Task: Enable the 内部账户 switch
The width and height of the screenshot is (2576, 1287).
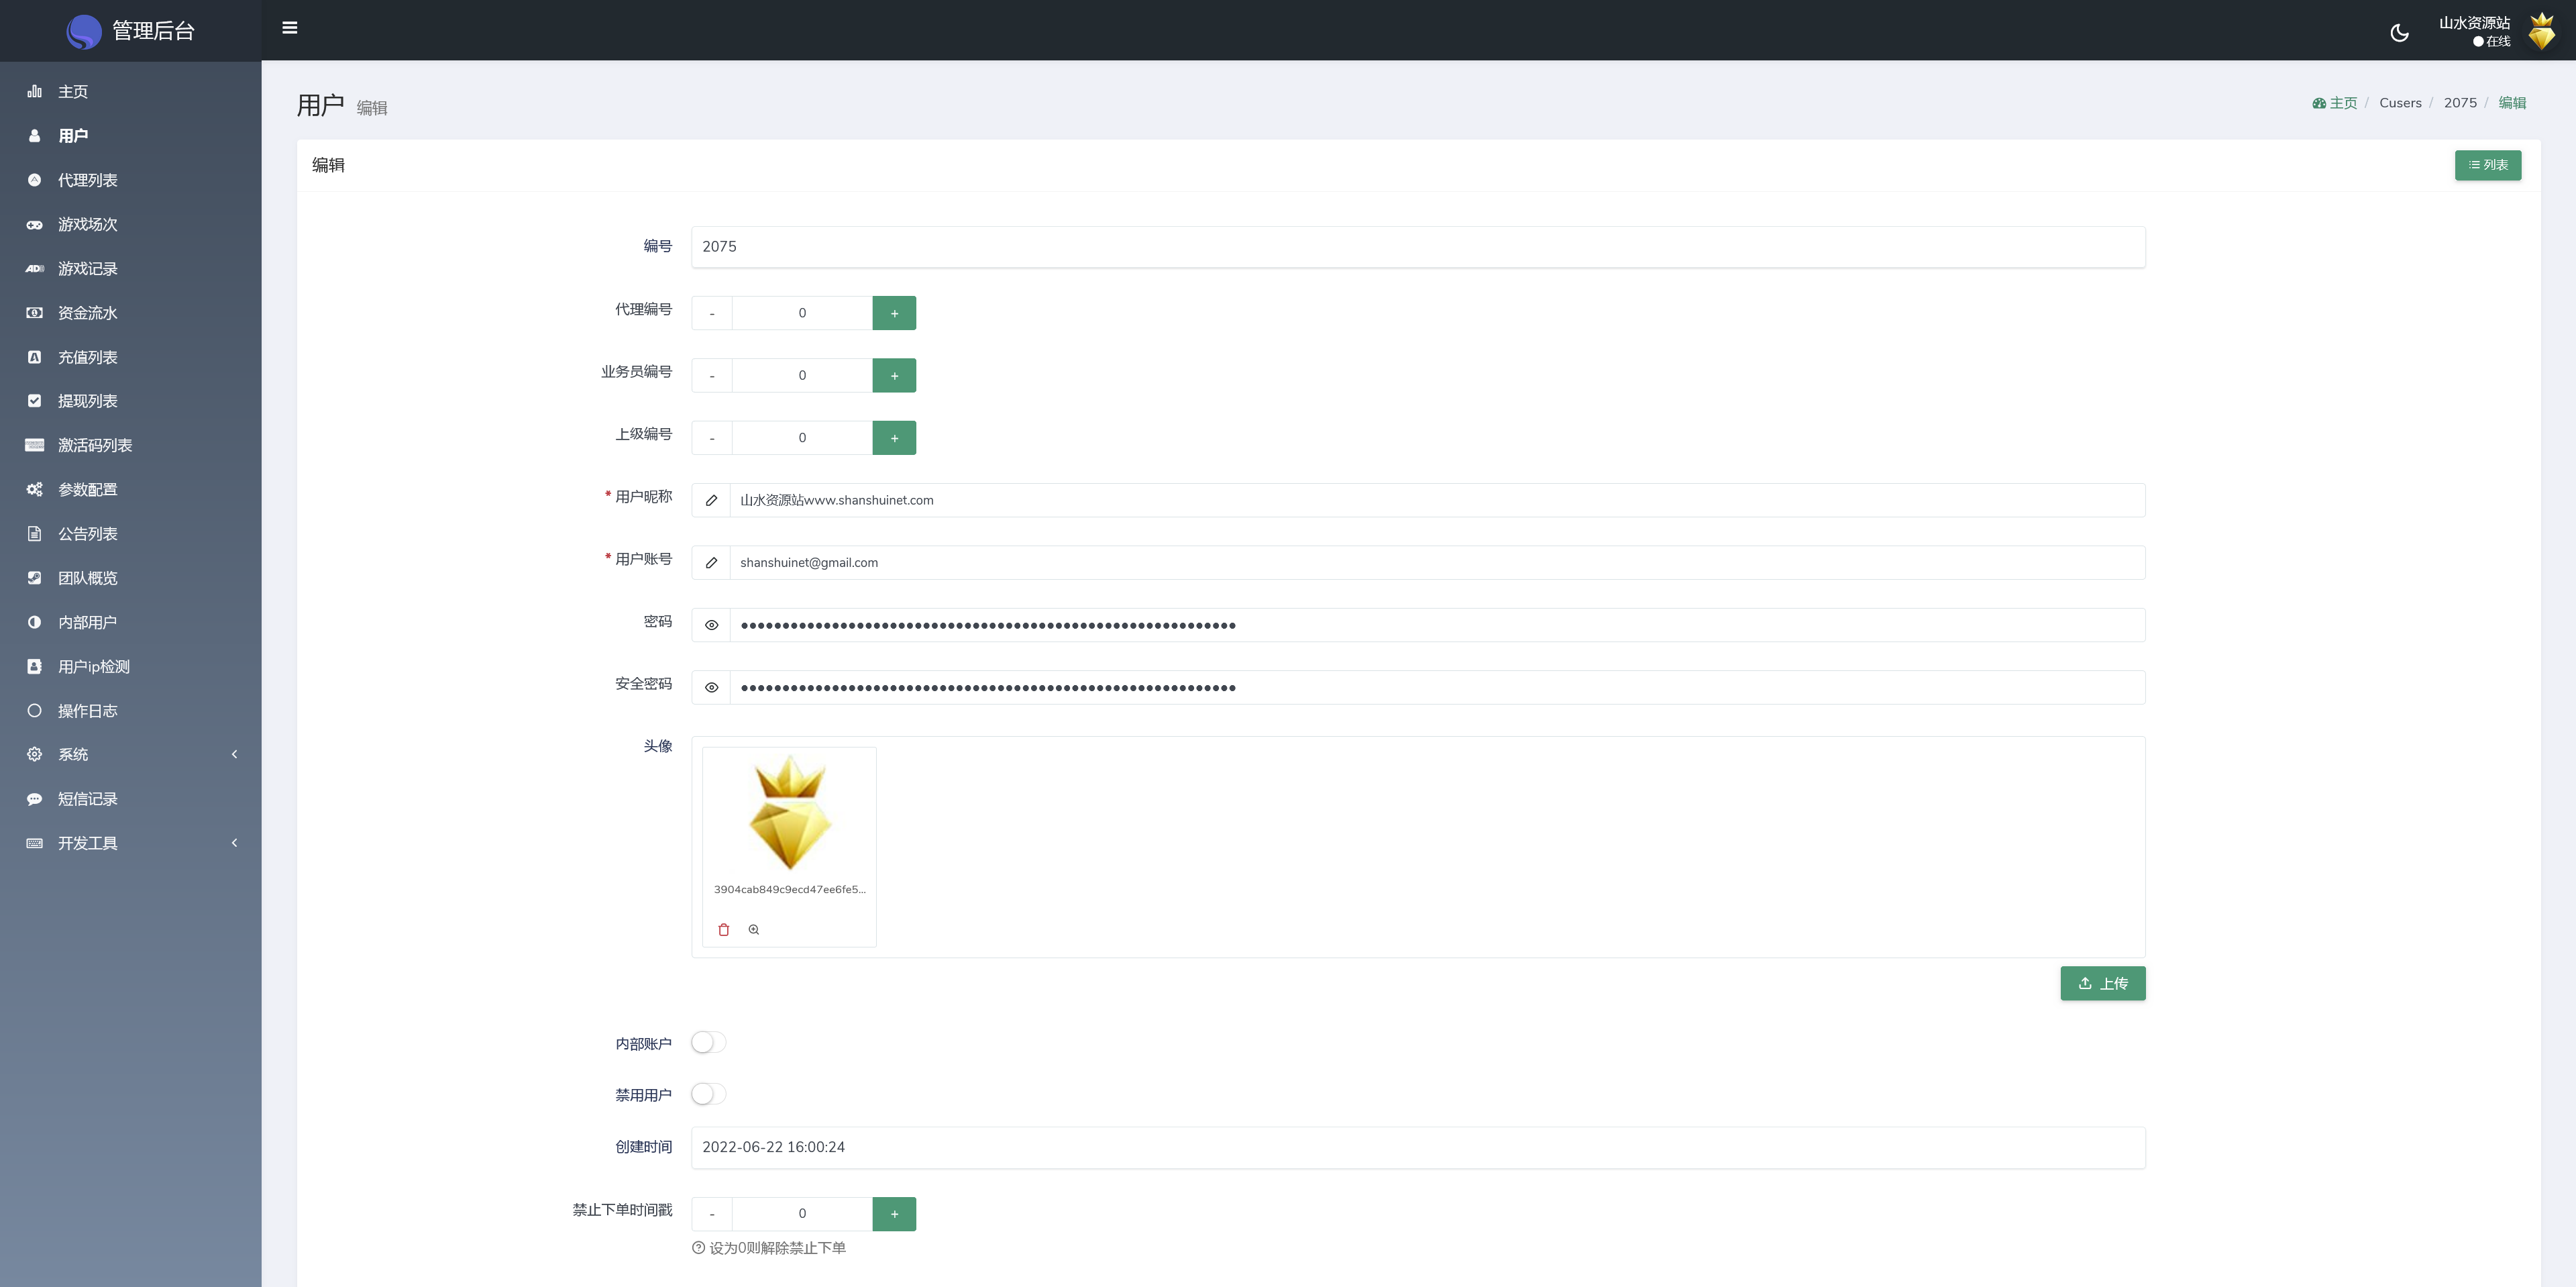Action: pyautogui.click(x=708, y=1042)
